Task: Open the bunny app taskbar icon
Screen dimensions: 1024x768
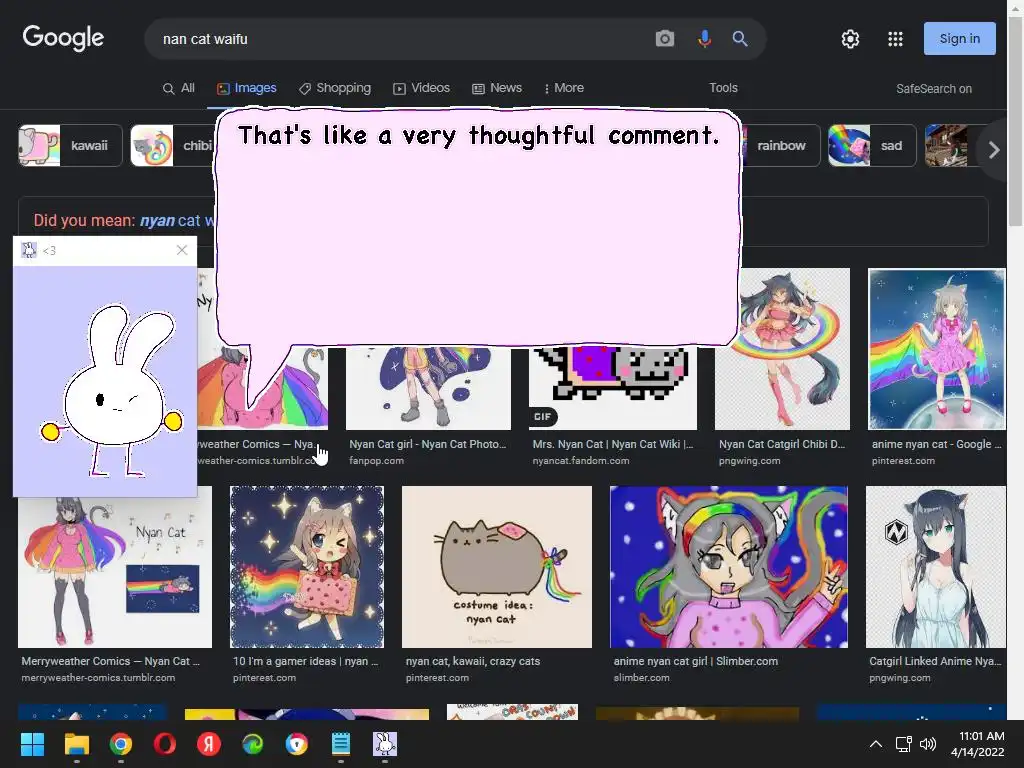Action: point(385,744)
